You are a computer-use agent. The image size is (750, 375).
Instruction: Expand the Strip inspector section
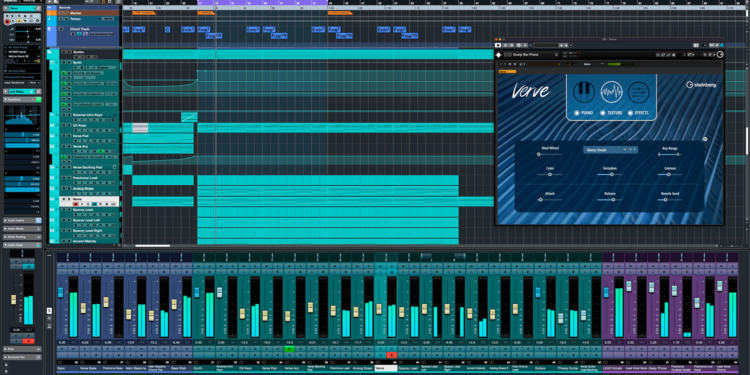pos(22,349)
